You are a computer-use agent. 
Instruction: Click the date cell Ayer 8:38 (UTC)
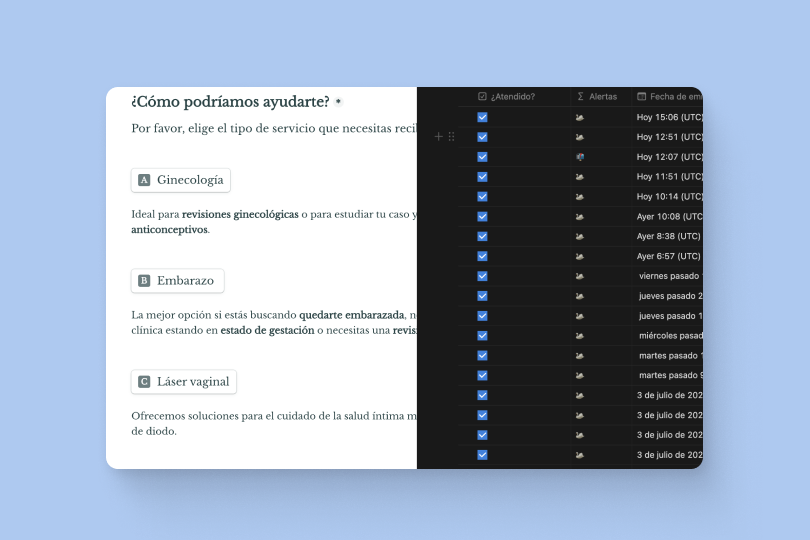click(x=668, y=236)
